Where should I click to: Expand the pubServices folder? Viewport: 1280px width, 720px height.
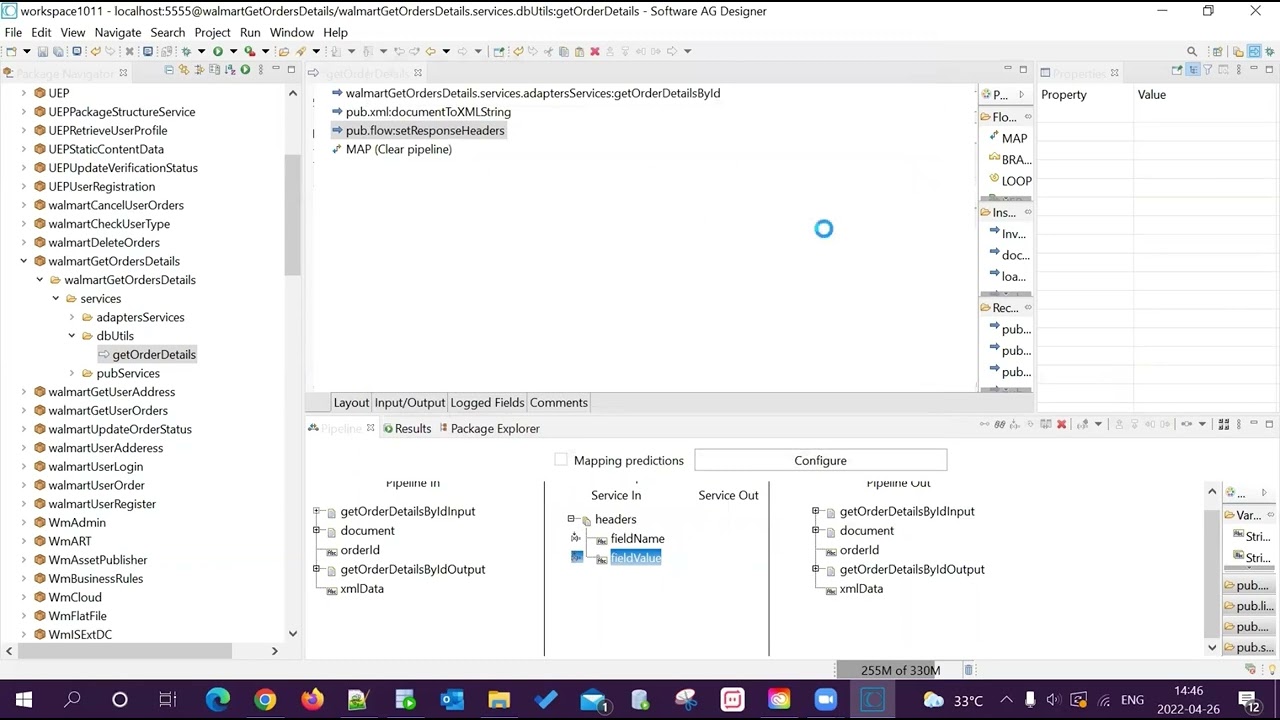point(72,373)
